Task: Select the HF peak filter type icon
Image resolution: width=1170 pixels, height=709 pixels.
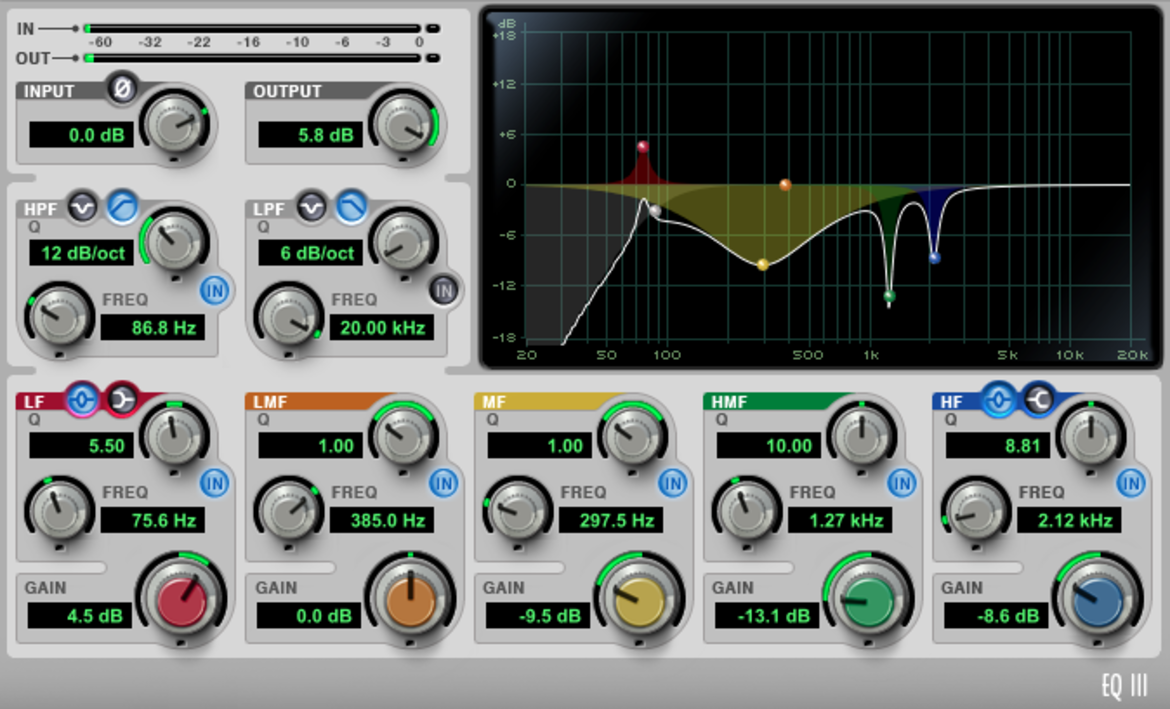Action: [998, 399]
